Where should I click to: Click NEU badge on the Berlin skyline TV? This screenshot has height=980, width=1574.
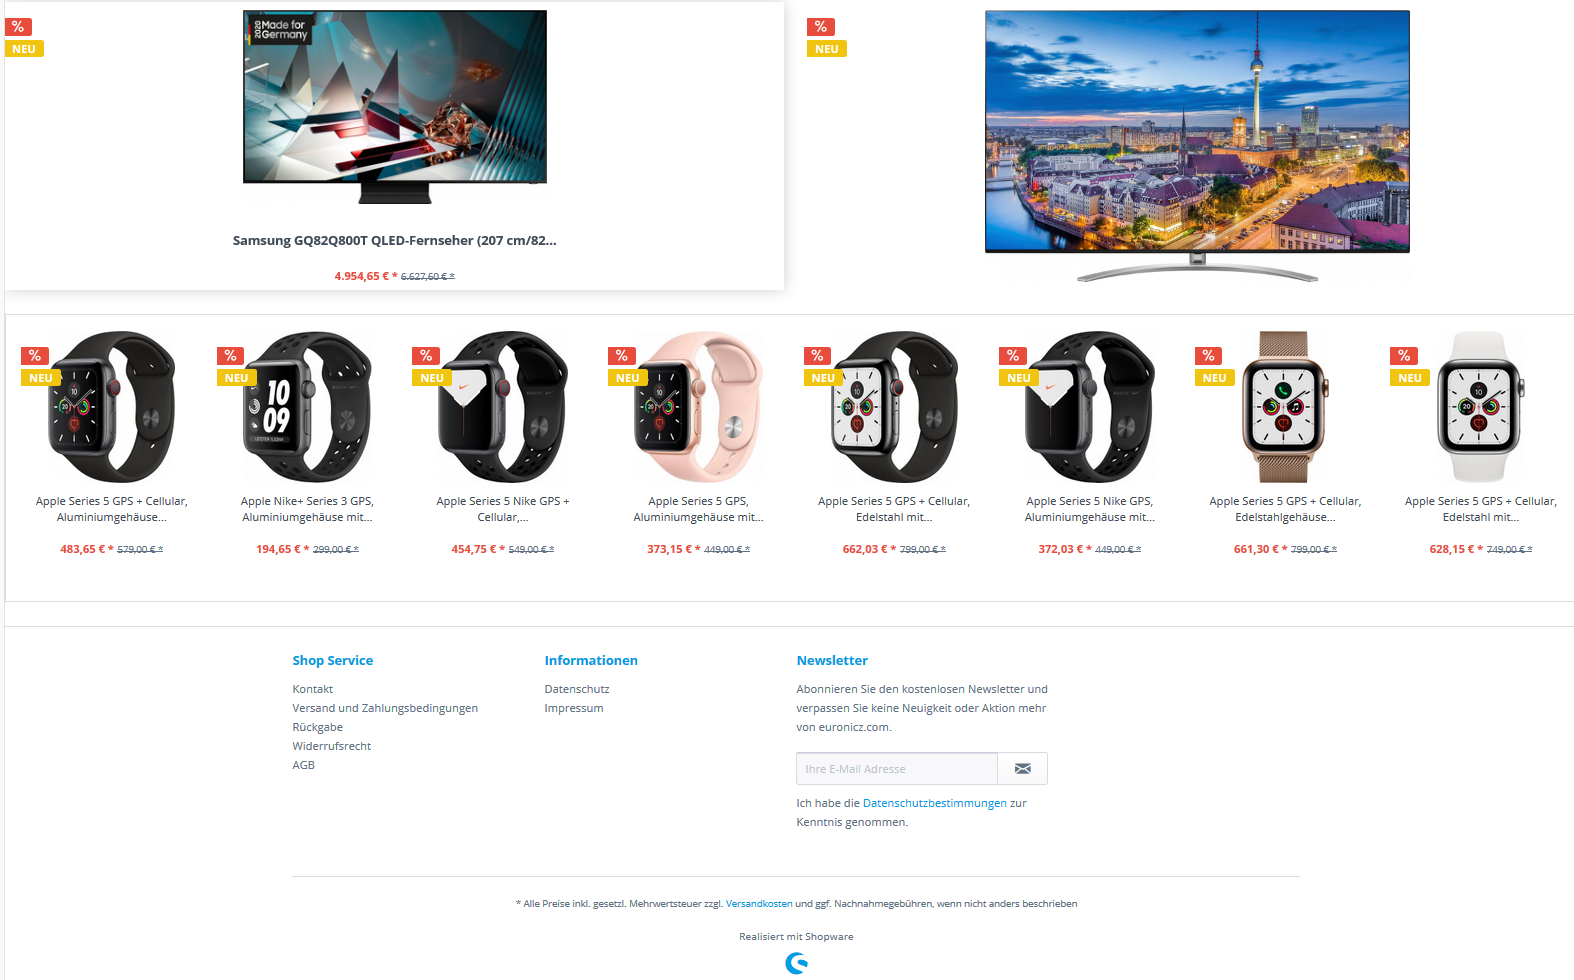pyautogui.click(x=827, y=49)
